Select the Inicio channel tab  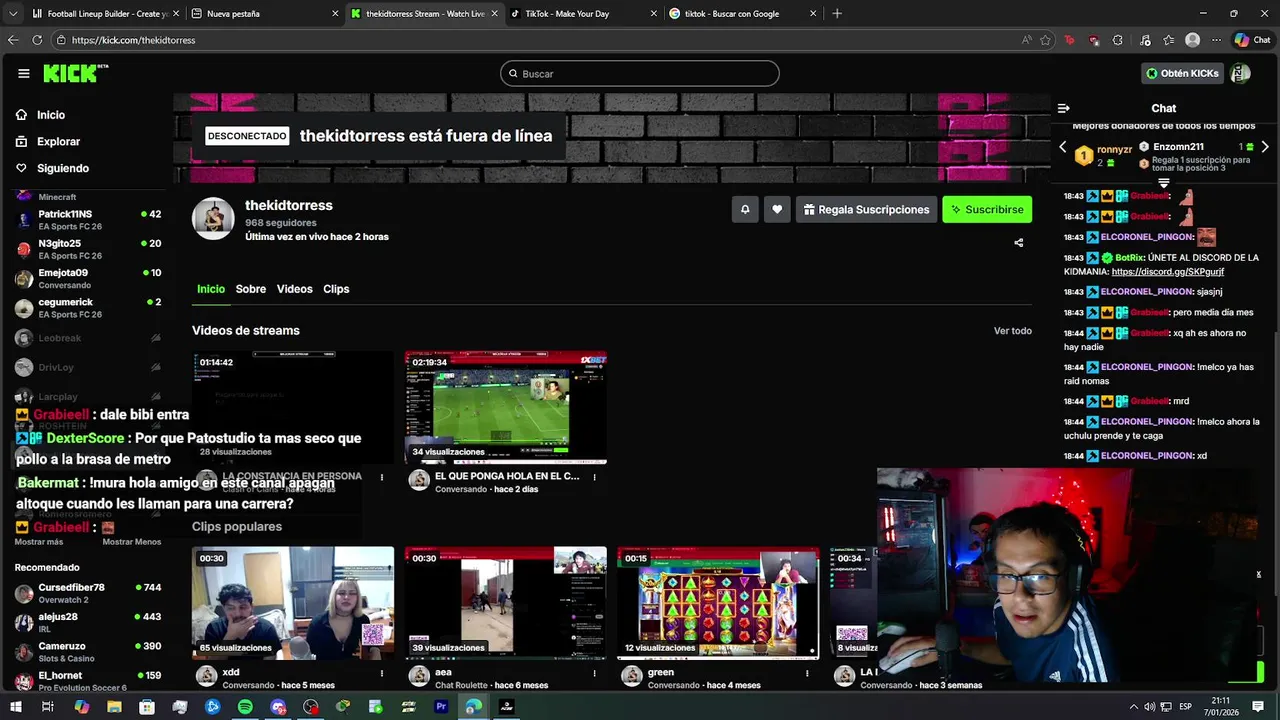tap(211, 289)
